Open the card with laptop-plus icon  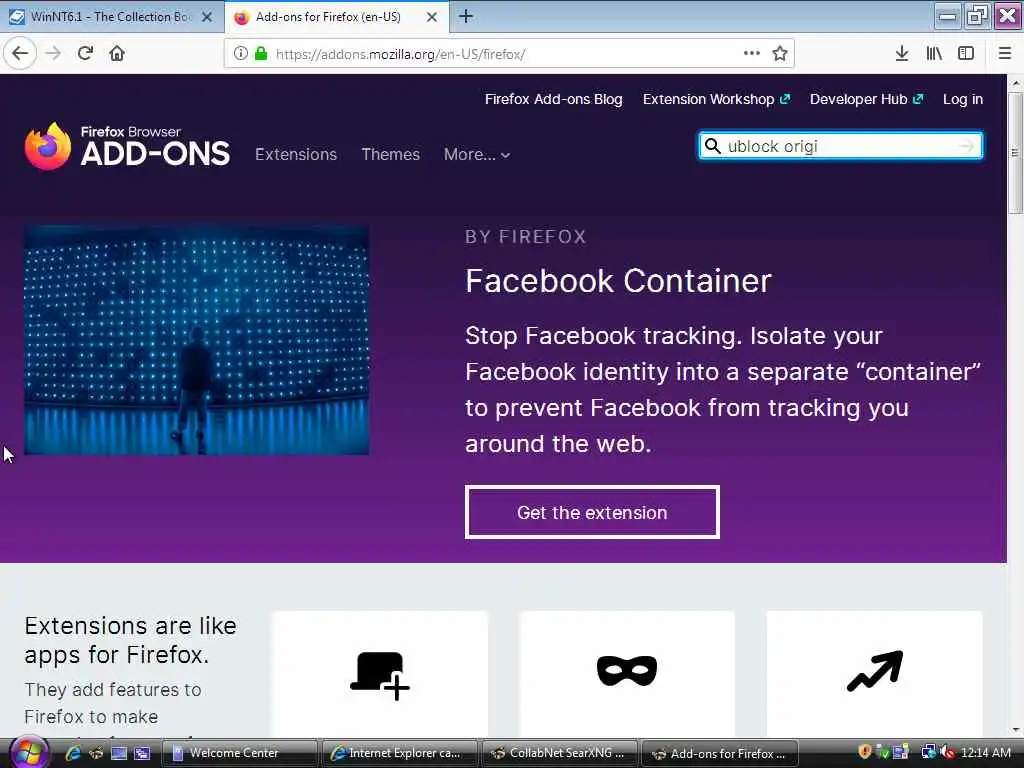[x=379, y=674]
